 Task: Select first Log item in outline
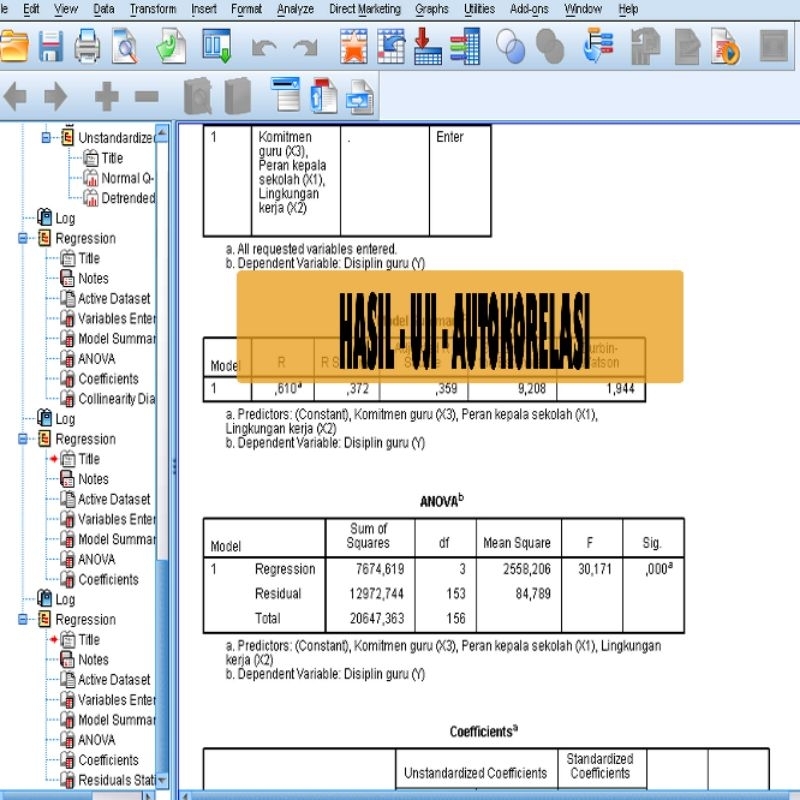pos(65,218)
